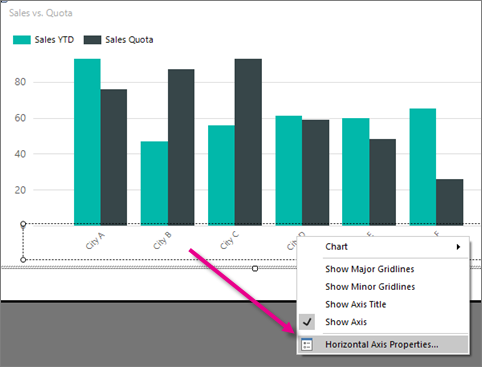Screen dimensions: 482x367
Task: Enable Show Major Gridlines option
Action: pos(370,269)
